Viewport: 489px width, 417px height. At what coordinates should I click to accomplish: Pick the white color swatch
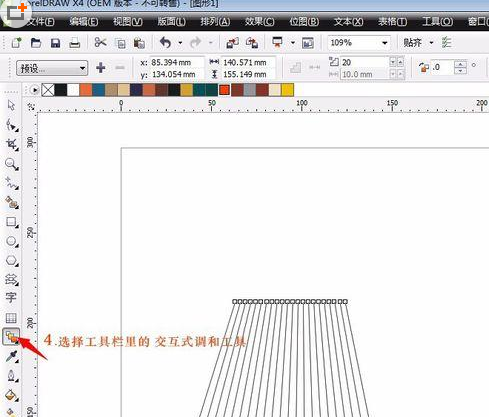pos(73,90)
